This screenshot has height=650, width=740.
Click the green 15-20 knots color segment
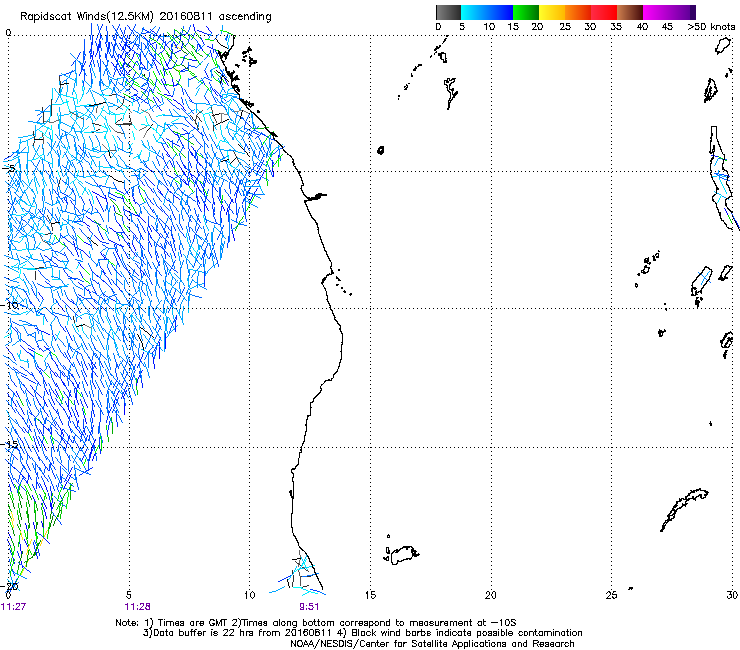click(526, 12)
